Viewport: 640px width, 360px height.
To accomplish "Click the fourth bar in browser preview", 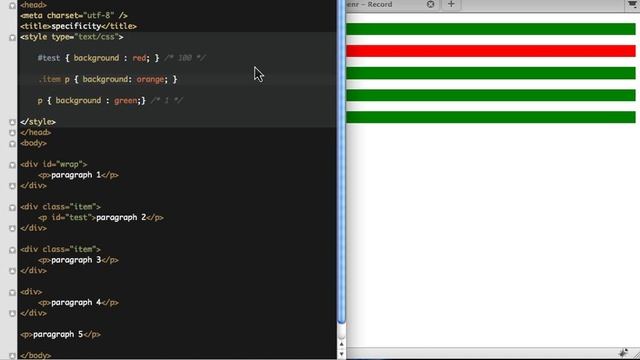I will 491,95.
